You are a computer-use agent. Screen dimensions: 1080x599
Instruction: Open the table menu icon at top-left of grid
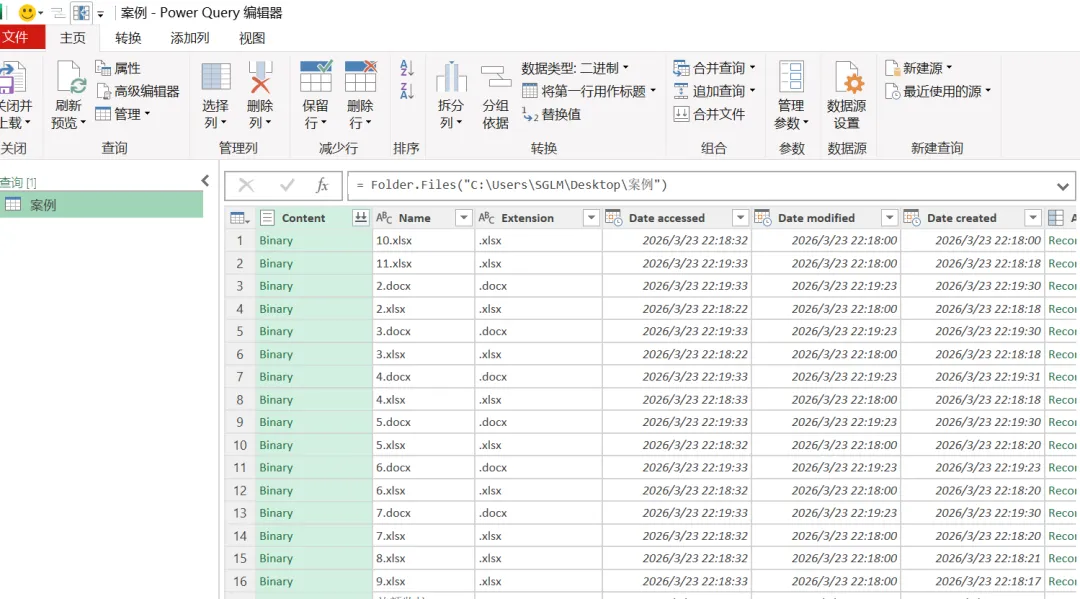[x=240, y=218]
